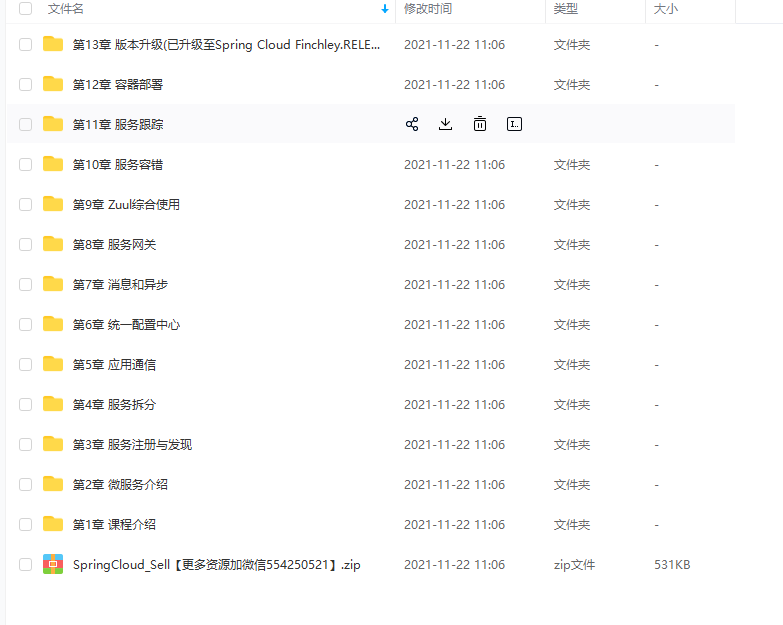Click the folder icon of 第7章 消息和异步
This screenshot has height=625, width=783.
coord(53,284)
